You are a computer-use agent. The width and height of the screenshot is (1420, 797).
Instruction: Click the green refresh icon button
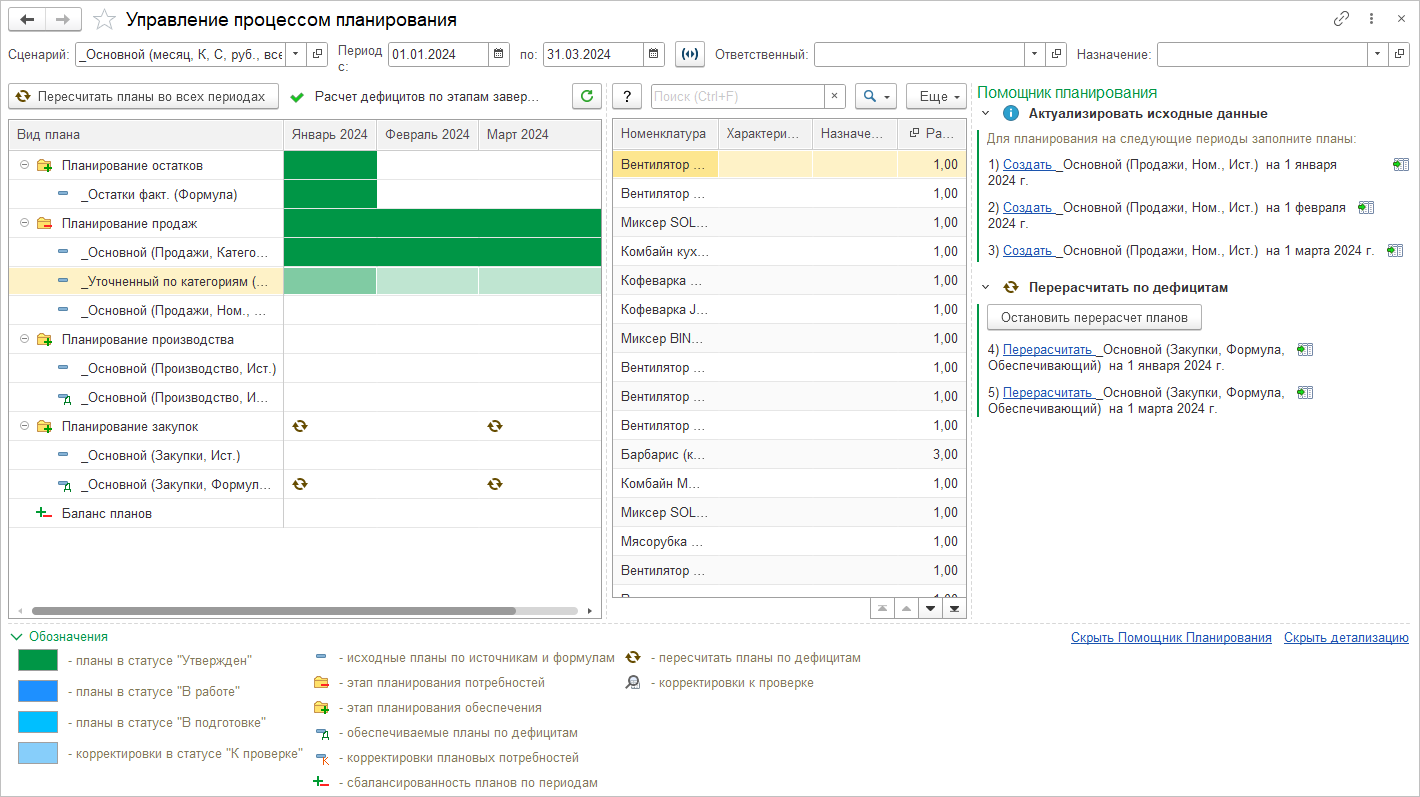(587, 96)
